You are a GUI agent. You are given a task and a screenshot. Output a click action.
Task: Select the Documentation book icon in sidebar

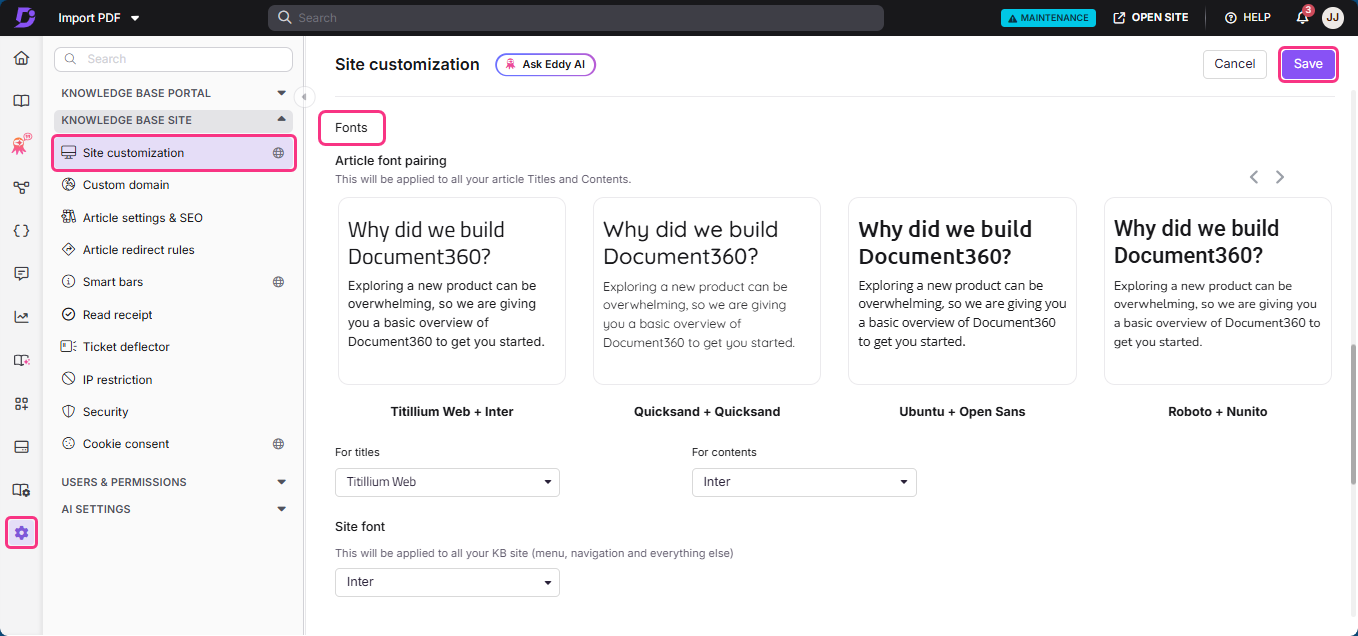point(21,100)
